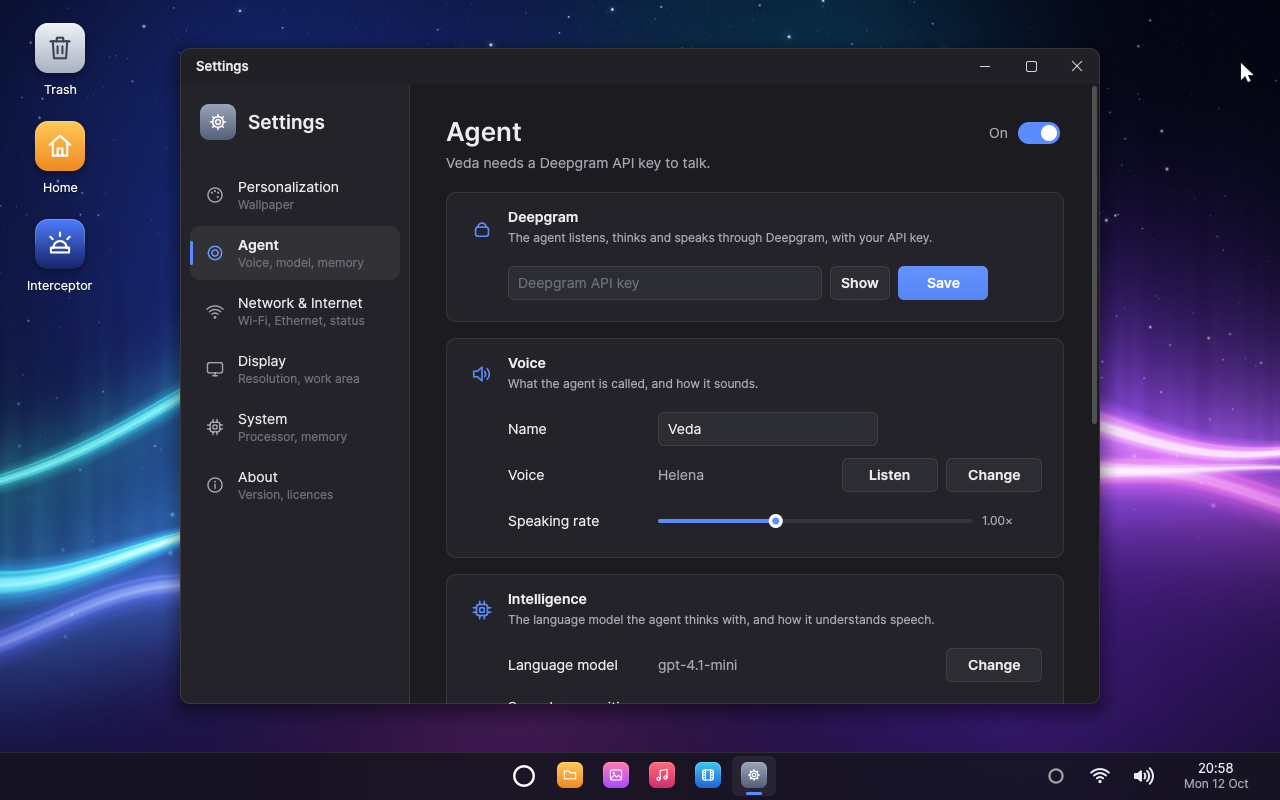Click the 1.00× speaking rate value
Image resolution: width=1280 pixels, height=800 pixels.
pos(997,521)
